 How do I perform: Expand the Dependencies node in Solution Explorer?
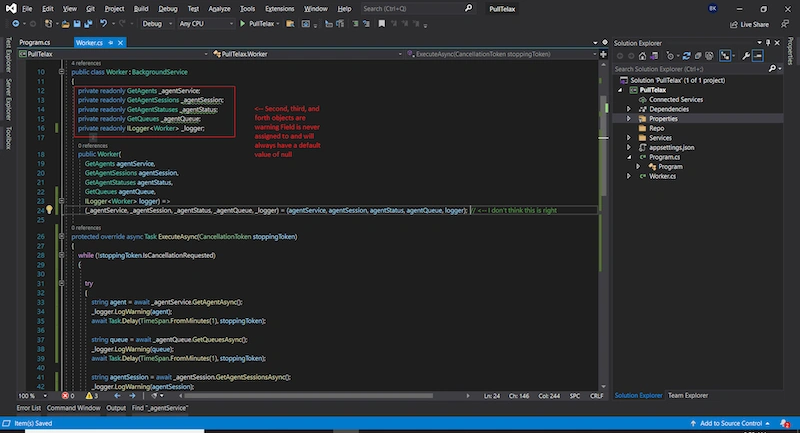629,109
